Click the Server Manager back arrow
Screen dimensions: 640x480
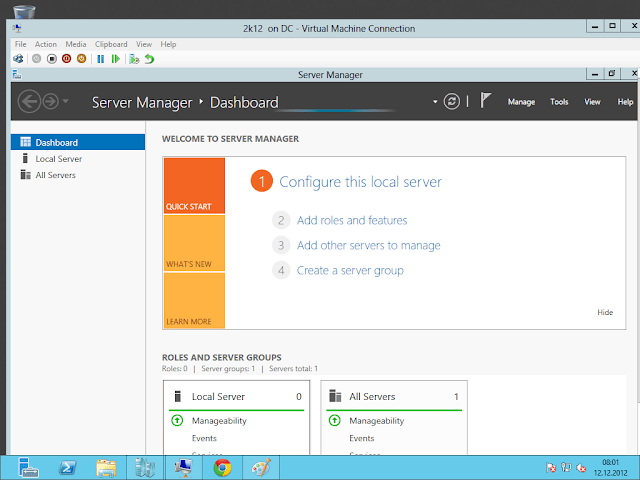pyautogui.click(x=29, y=102)
